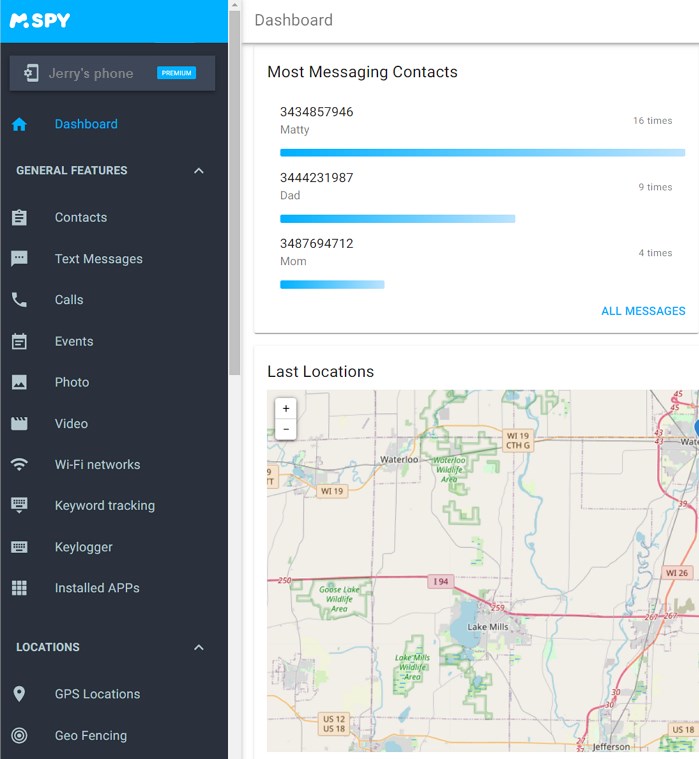Click the 4 times count
Screen dimensions: 699x759
pyautogui.click(x=655, y=253)
